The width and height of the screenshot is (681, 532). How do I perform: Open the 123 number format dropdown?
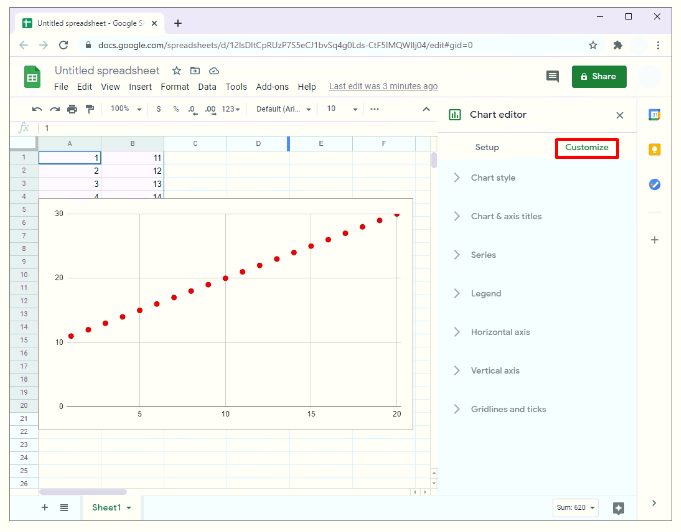pyautogui.click(x=231, y=109)
